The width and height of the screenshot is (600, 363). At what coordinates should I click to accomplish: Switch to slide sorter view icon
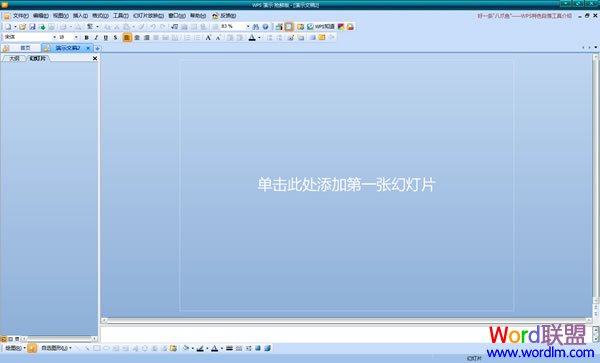[x=11, y=339]
